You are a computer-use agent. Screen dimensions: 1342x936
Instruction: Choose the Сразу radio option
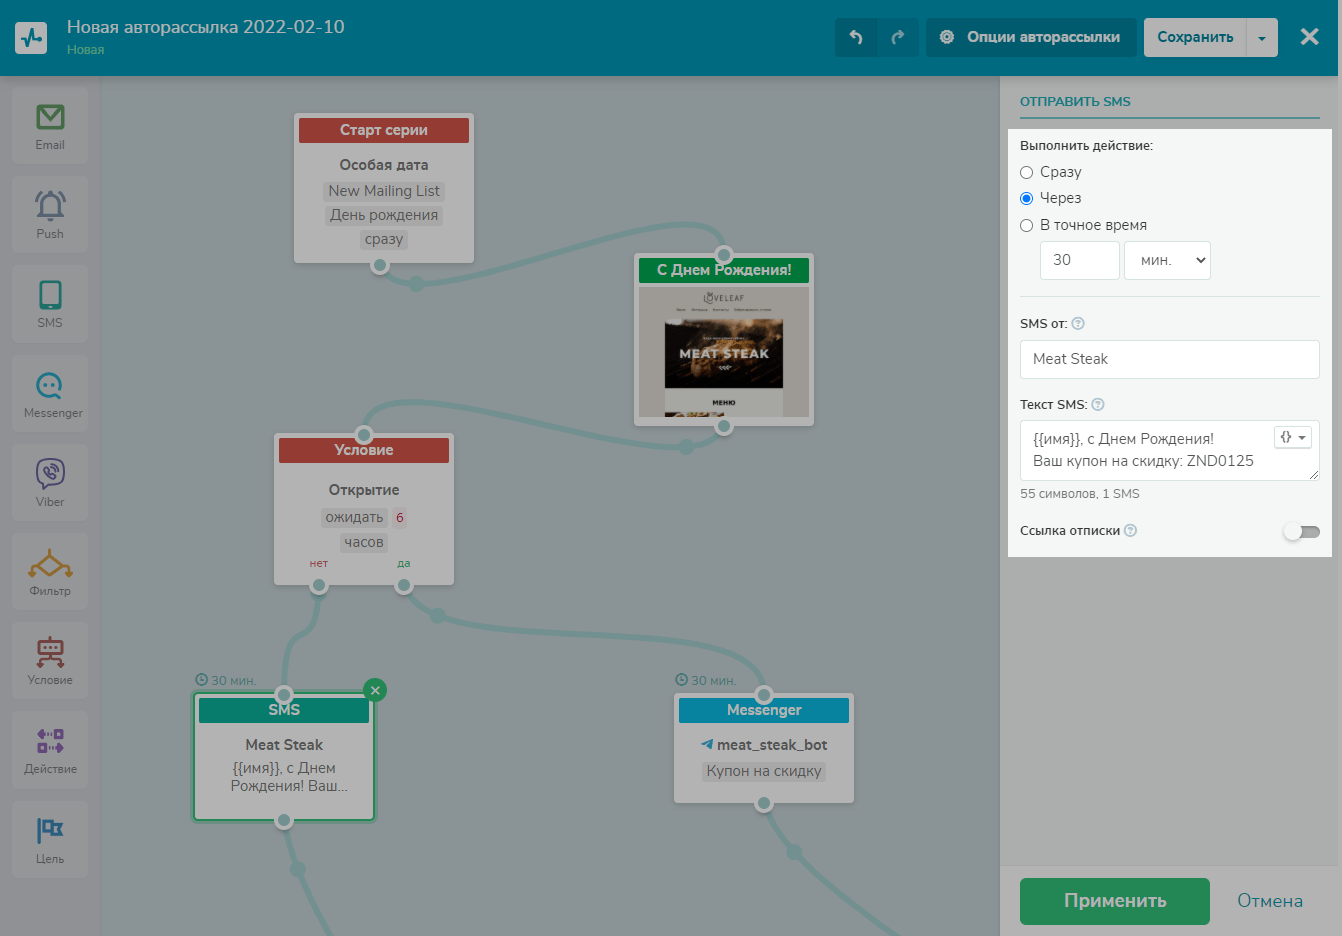[1027, 172]
